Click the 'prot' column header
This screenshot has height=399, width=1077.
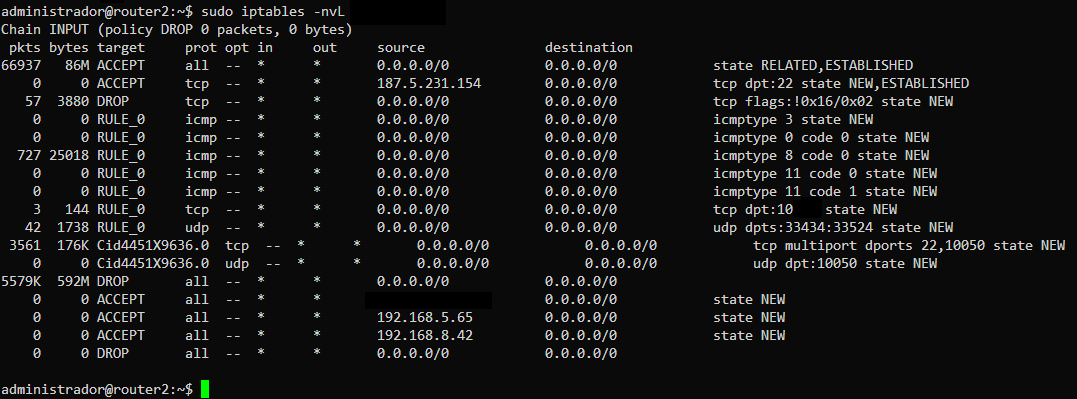[x=201, y=48]
